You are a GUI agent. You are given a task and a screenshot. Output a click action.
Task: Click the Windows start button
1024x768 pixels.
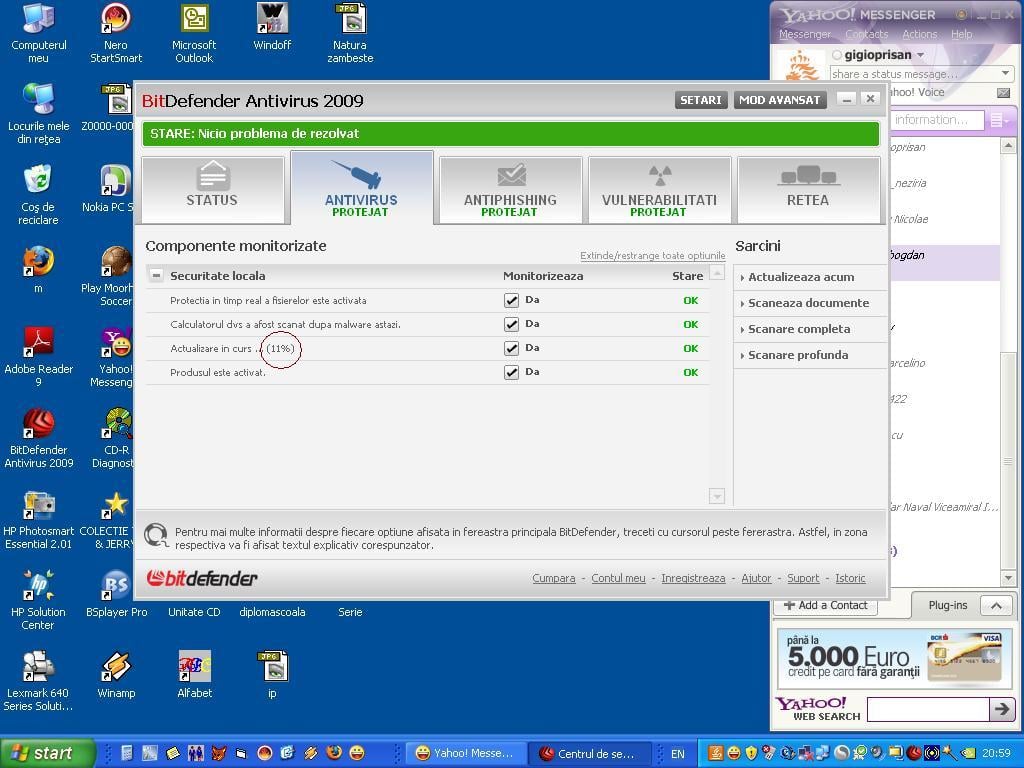coord(47,753)
